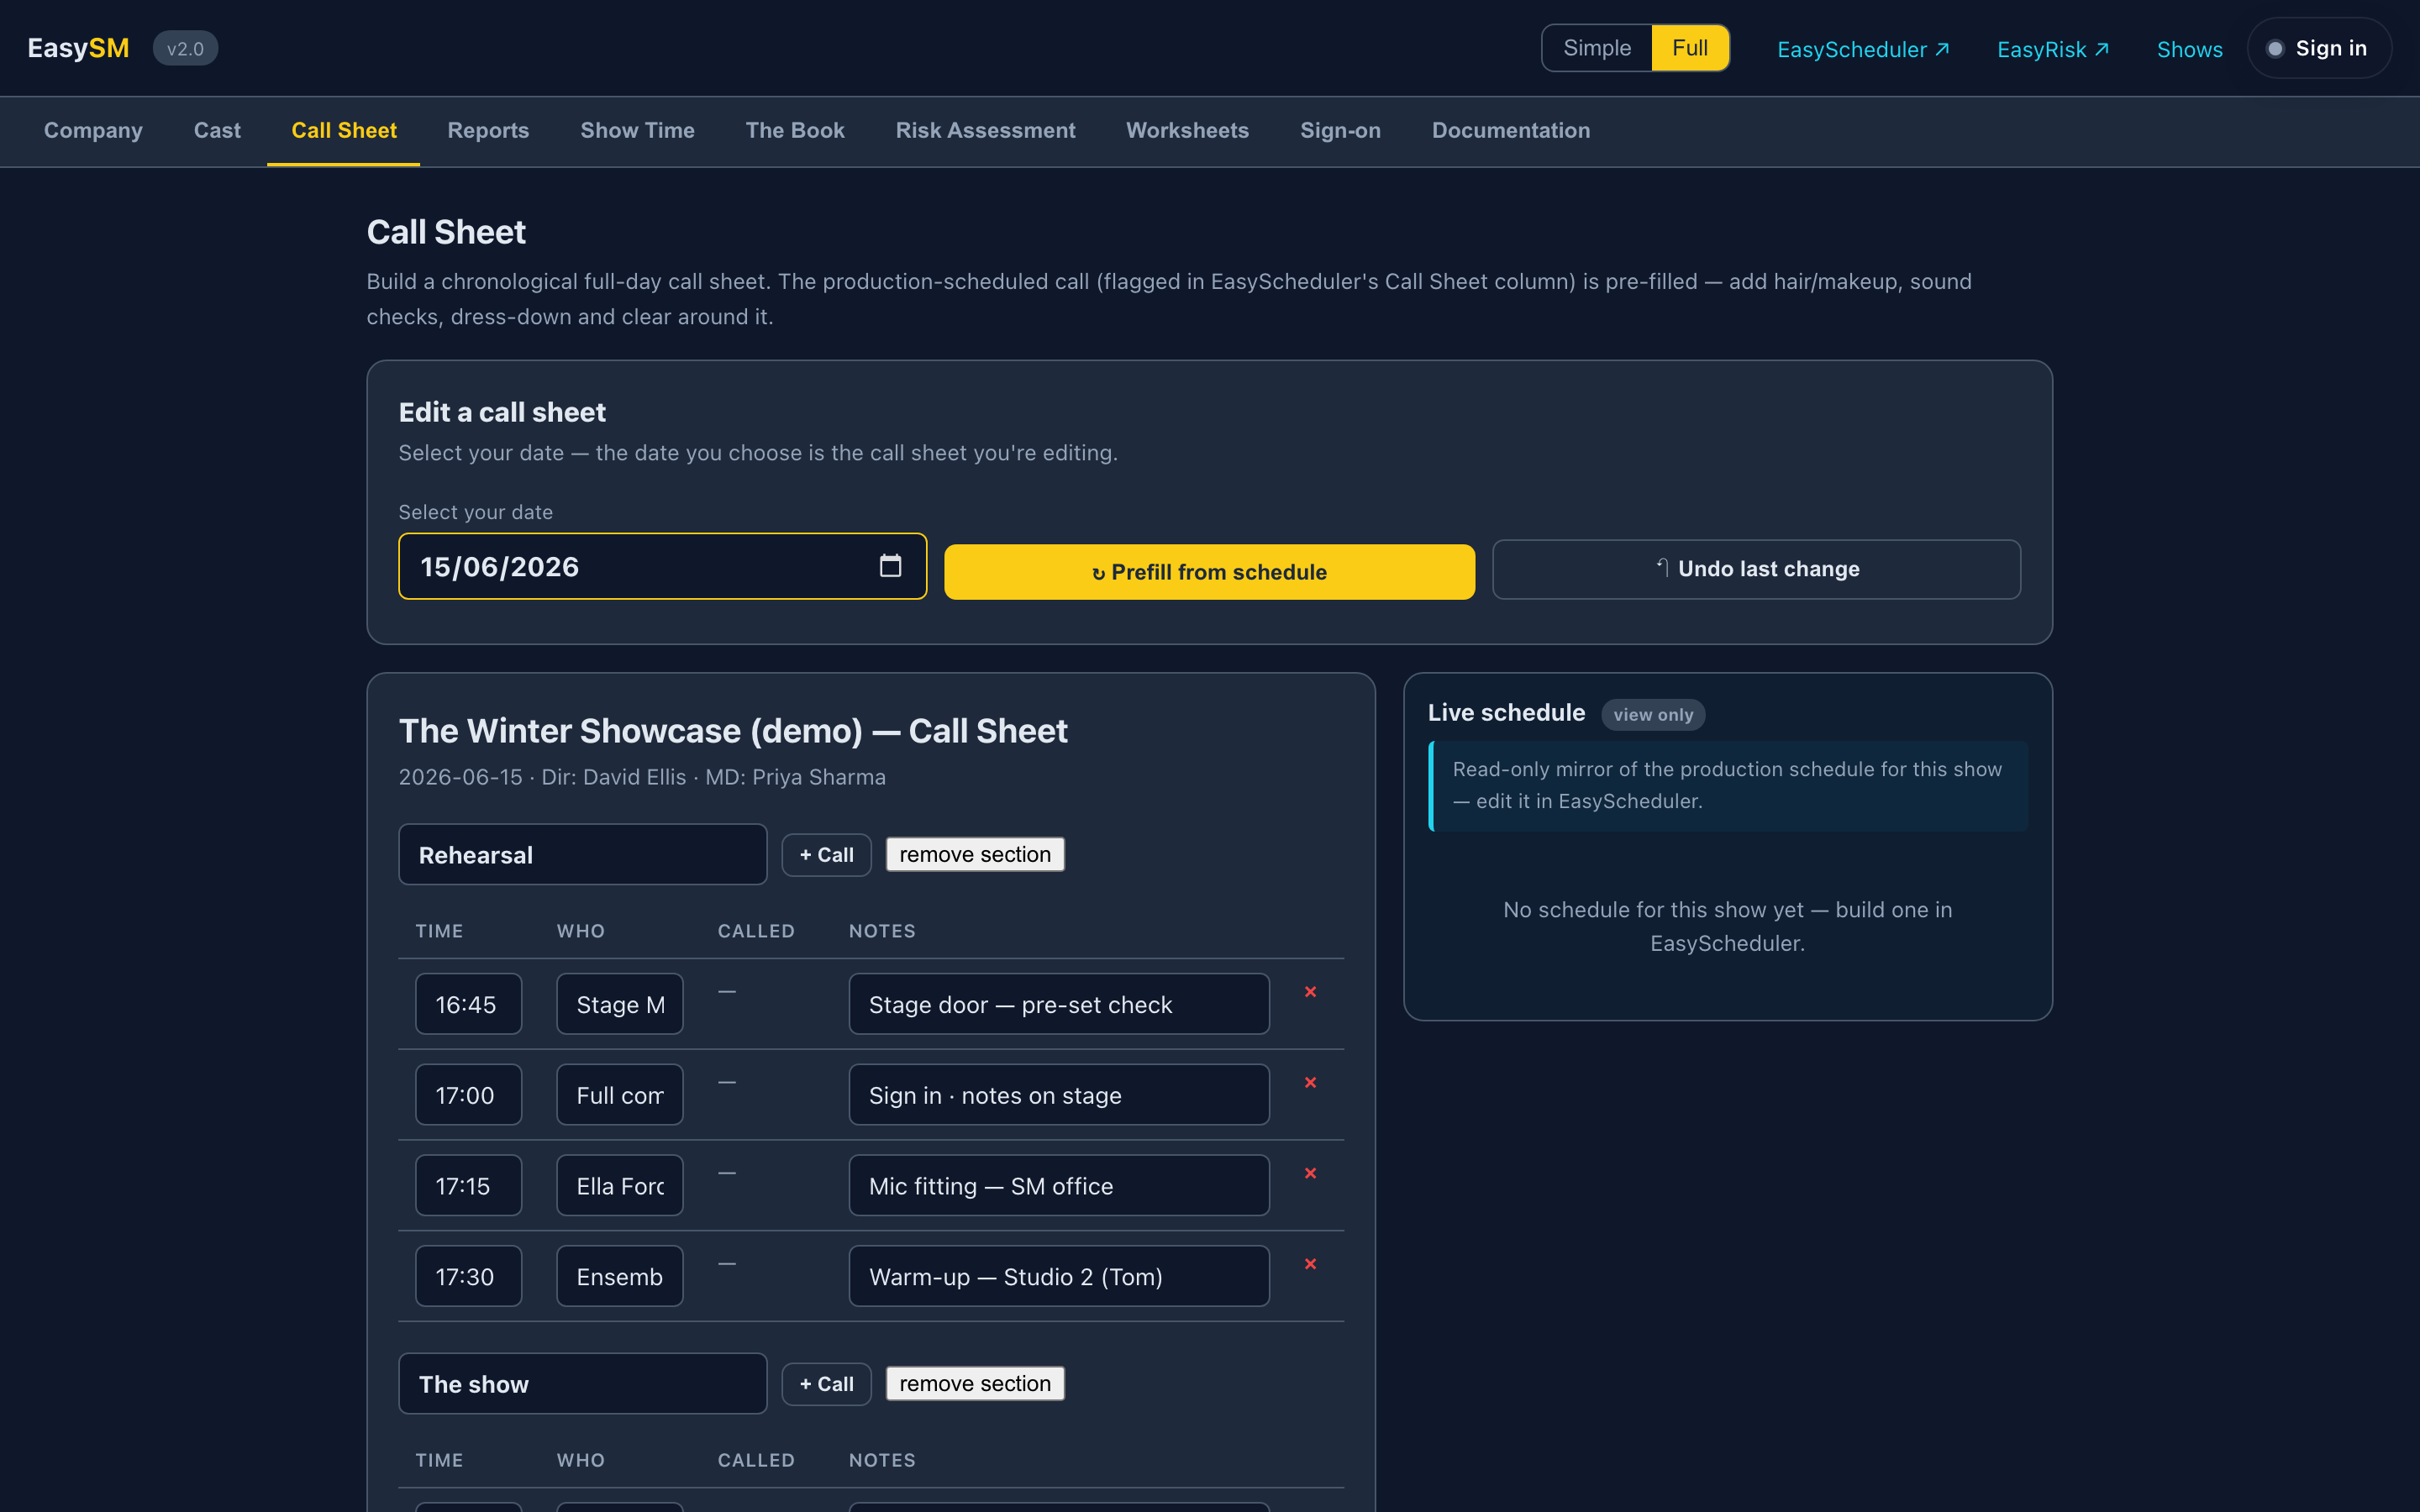Edit the 17:30 time field
2420x1512 pixels.
point(468,1276)
